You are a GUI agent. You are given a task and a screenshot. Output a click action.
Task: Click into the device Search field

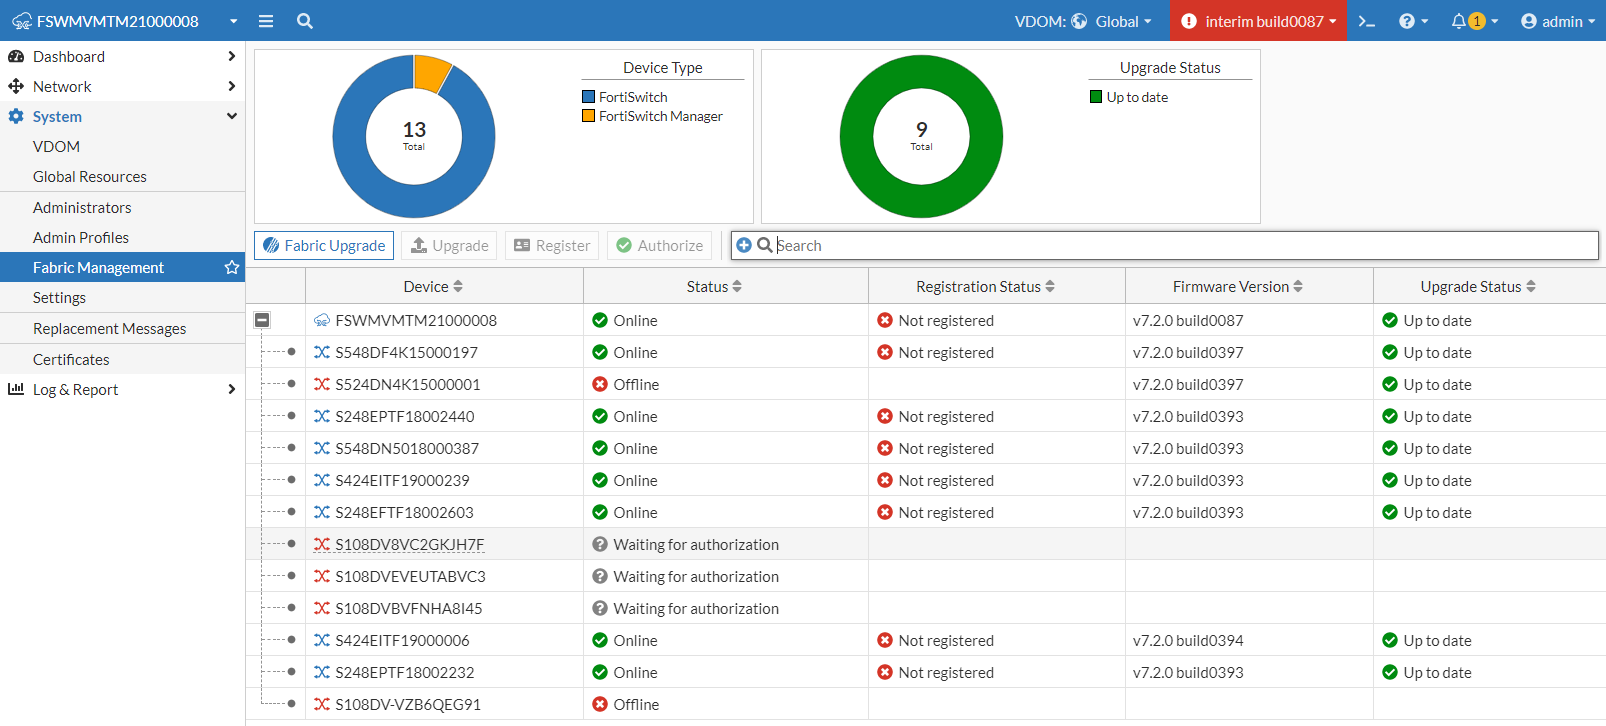pos(1180,245)
